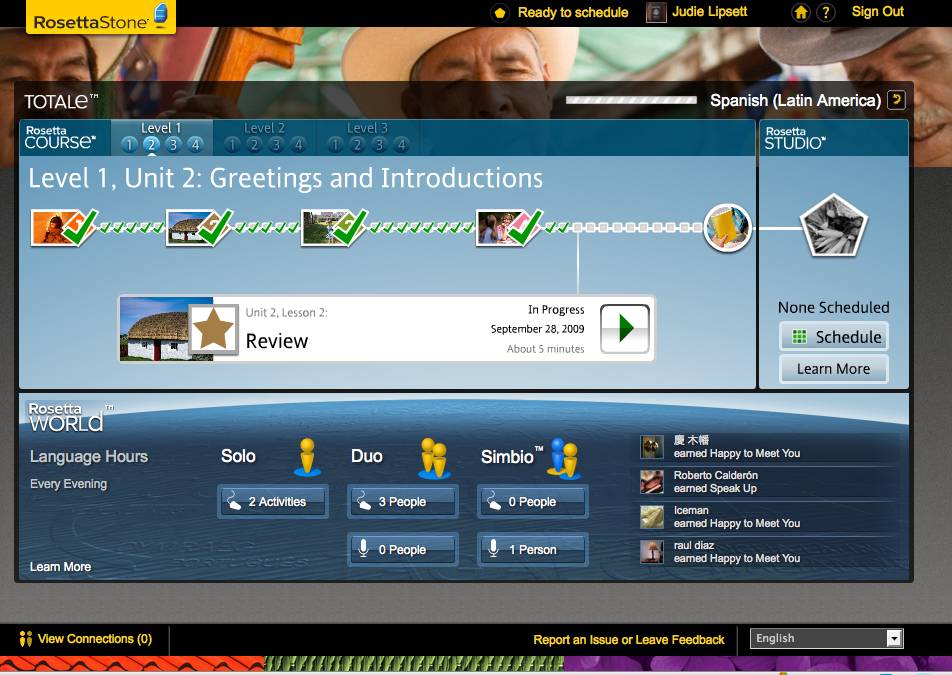Click the course progress bar
The width and height of the screenshot is (952, 675).
tap(631, 100)
